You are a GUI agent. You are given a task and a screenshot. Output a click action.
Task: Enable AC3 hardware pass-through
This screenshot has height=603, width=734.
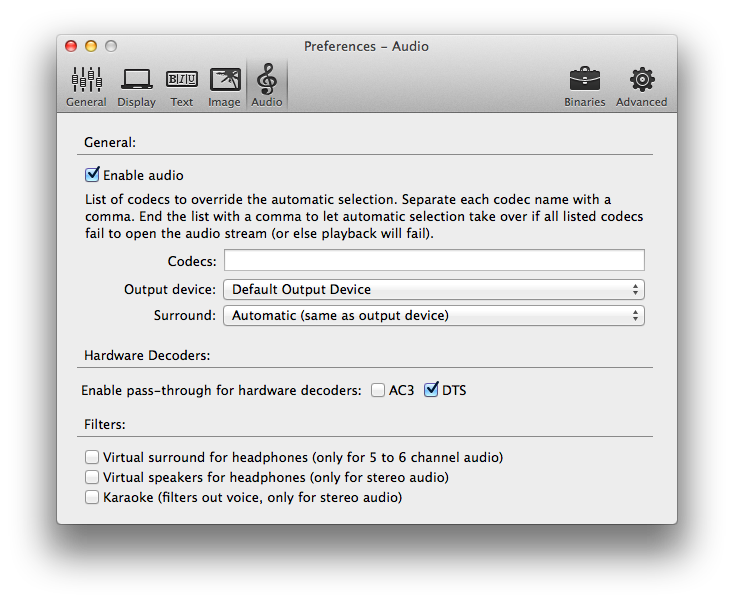coord(378,390)
